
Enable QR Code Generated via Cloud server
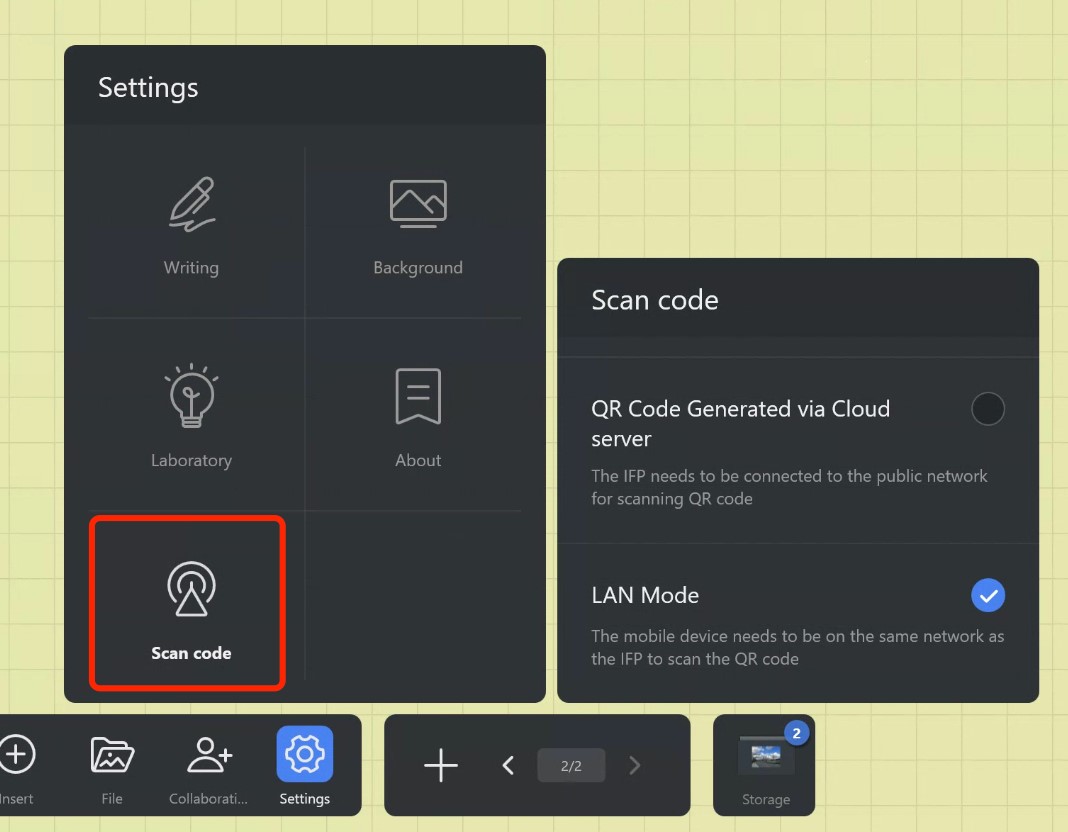pyautogui.click(x=987, y=409)
